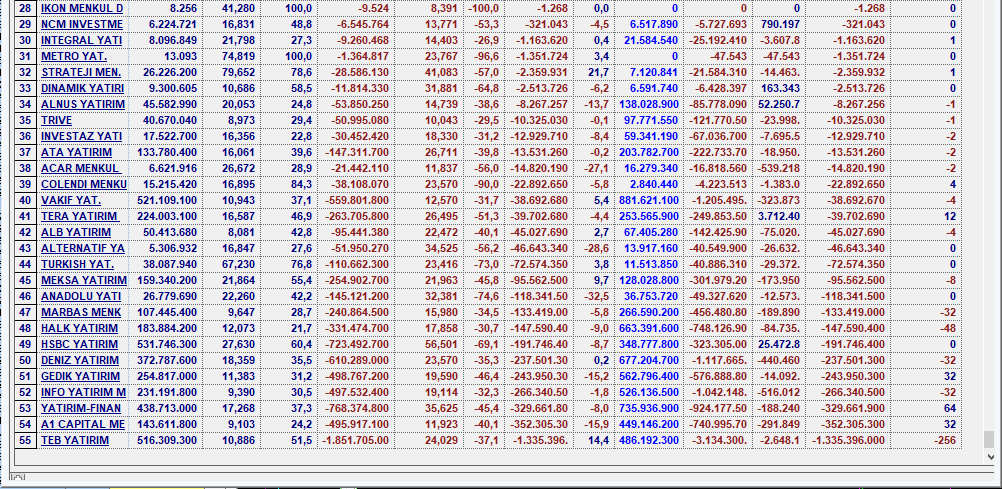Image resolution: width=1002 pixels, height=489 pixels.
Task: Select value -32,5 in ANADOLU row
Action: coord(598,296)
